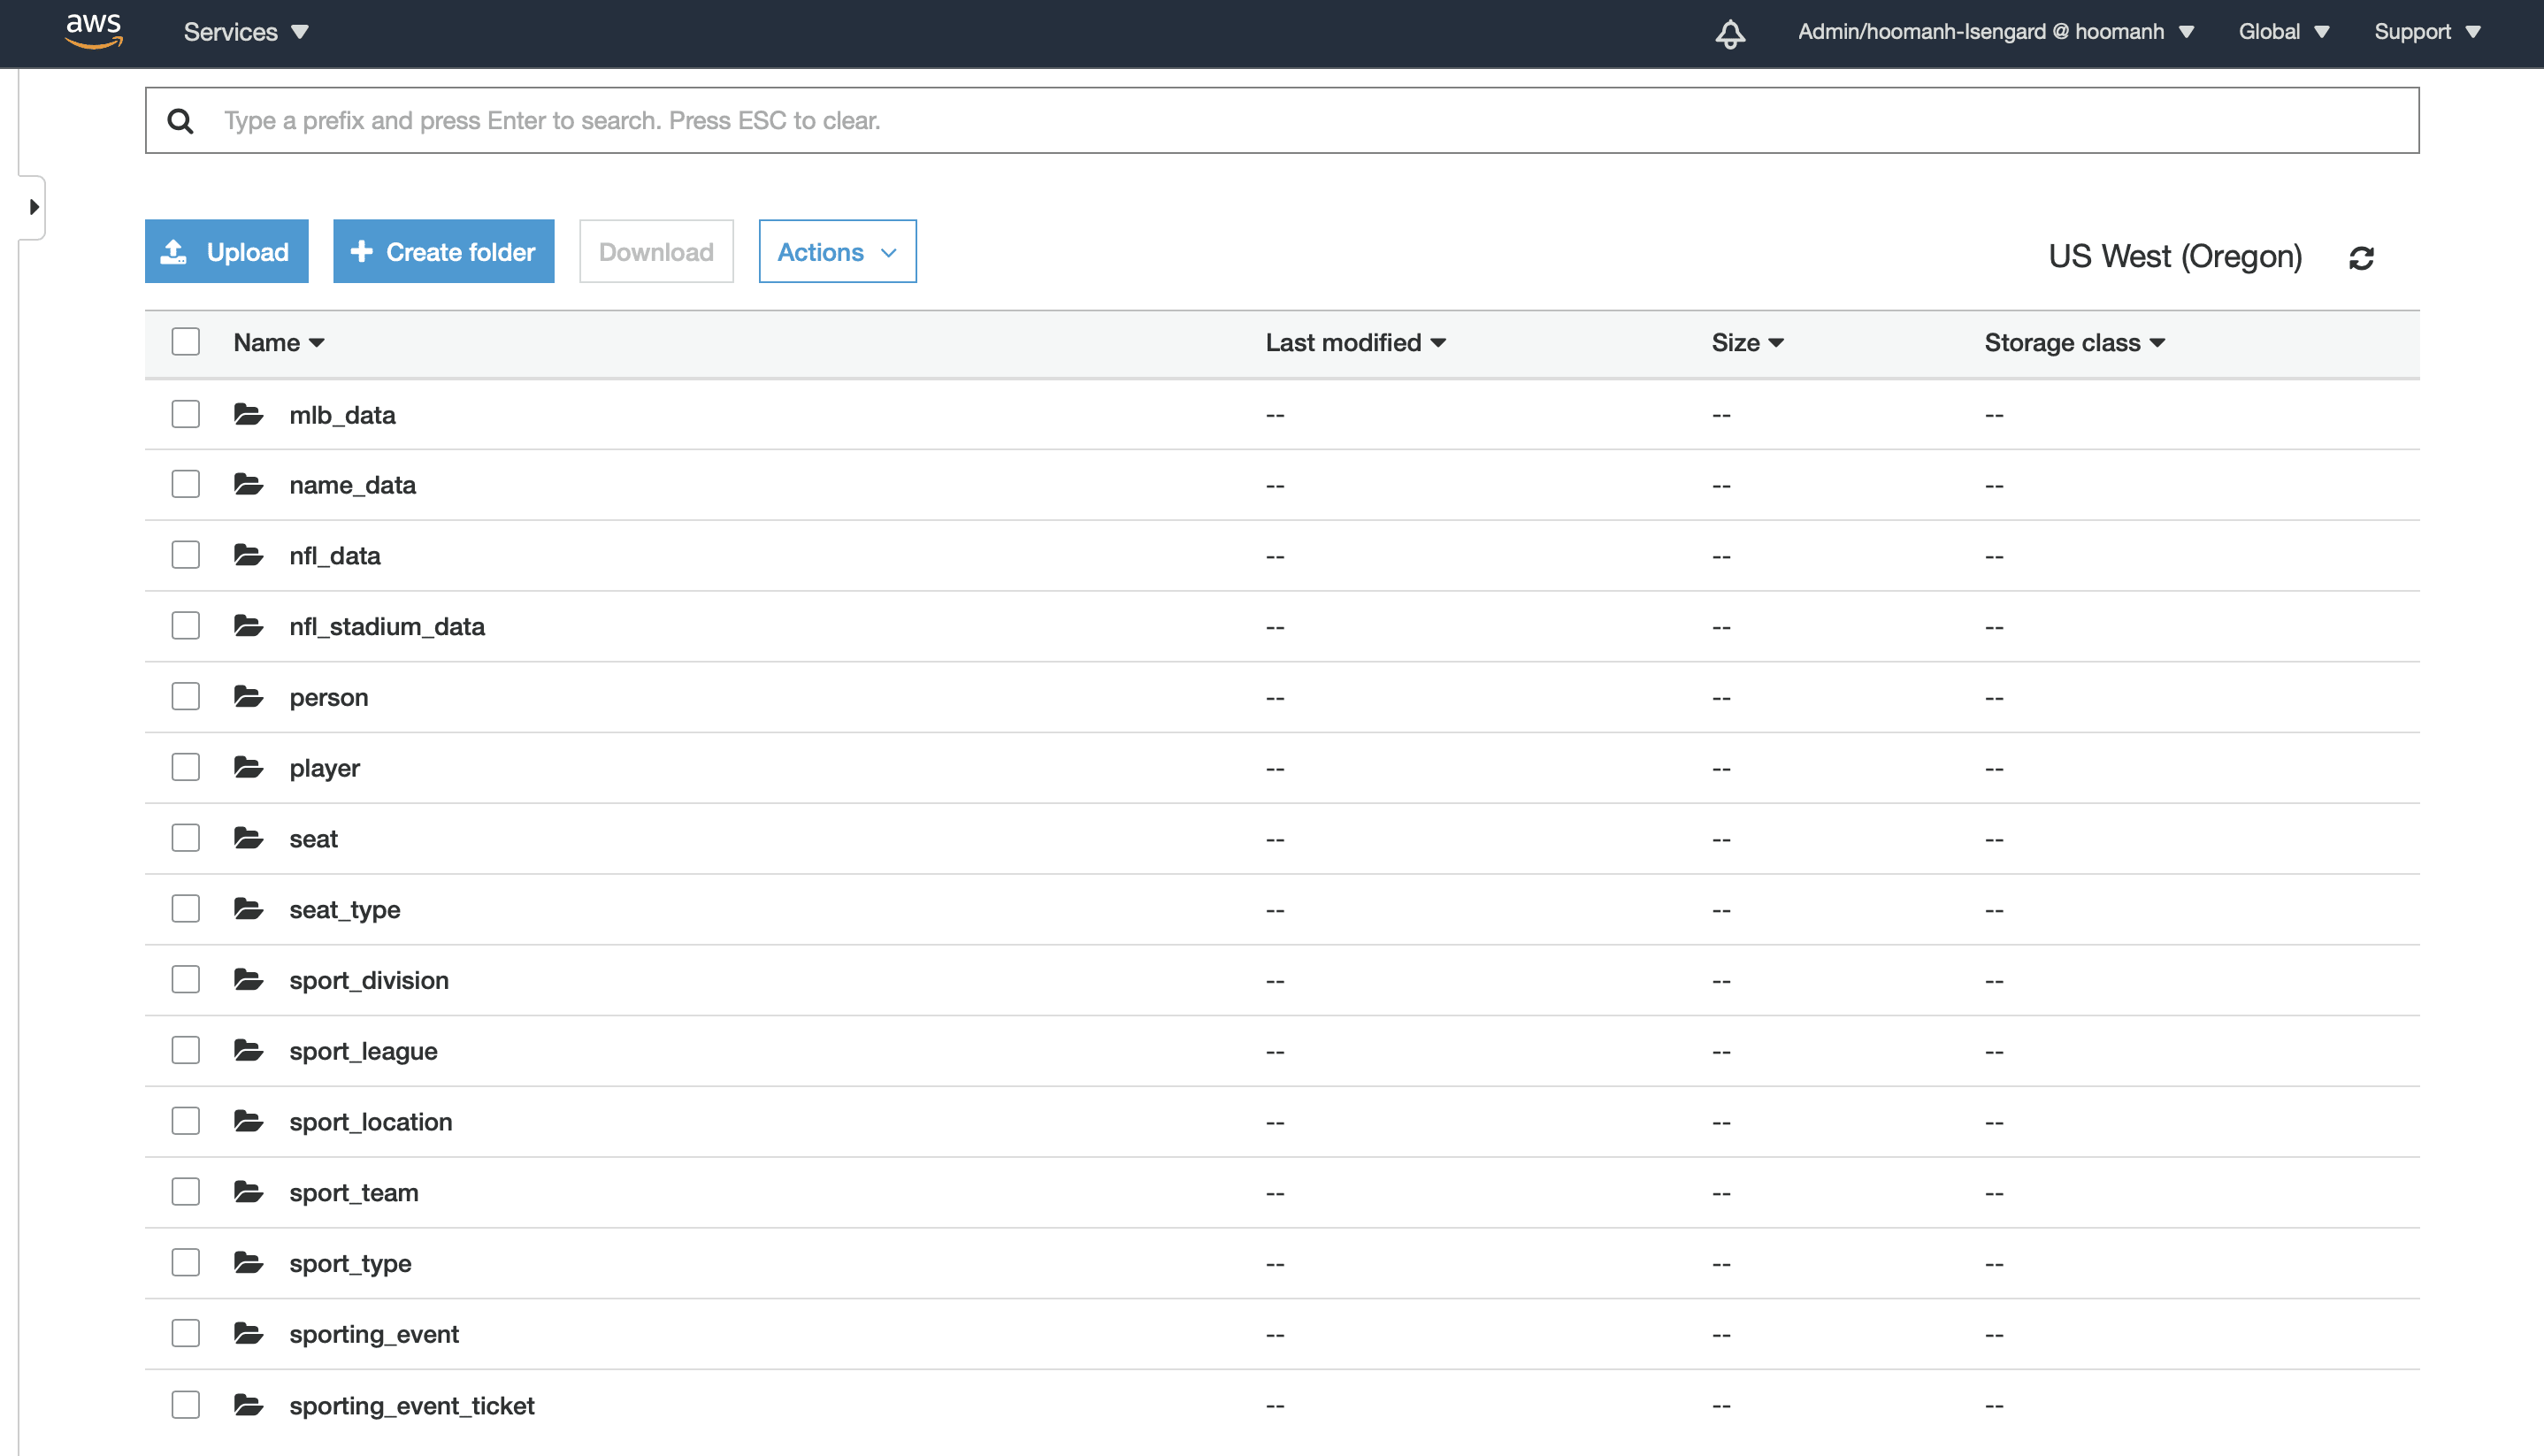The width and height of the screenshot is (2544, 1456).
Task: Click the nfl_stadium_data folder icon
Action: (x=248, y=626)
